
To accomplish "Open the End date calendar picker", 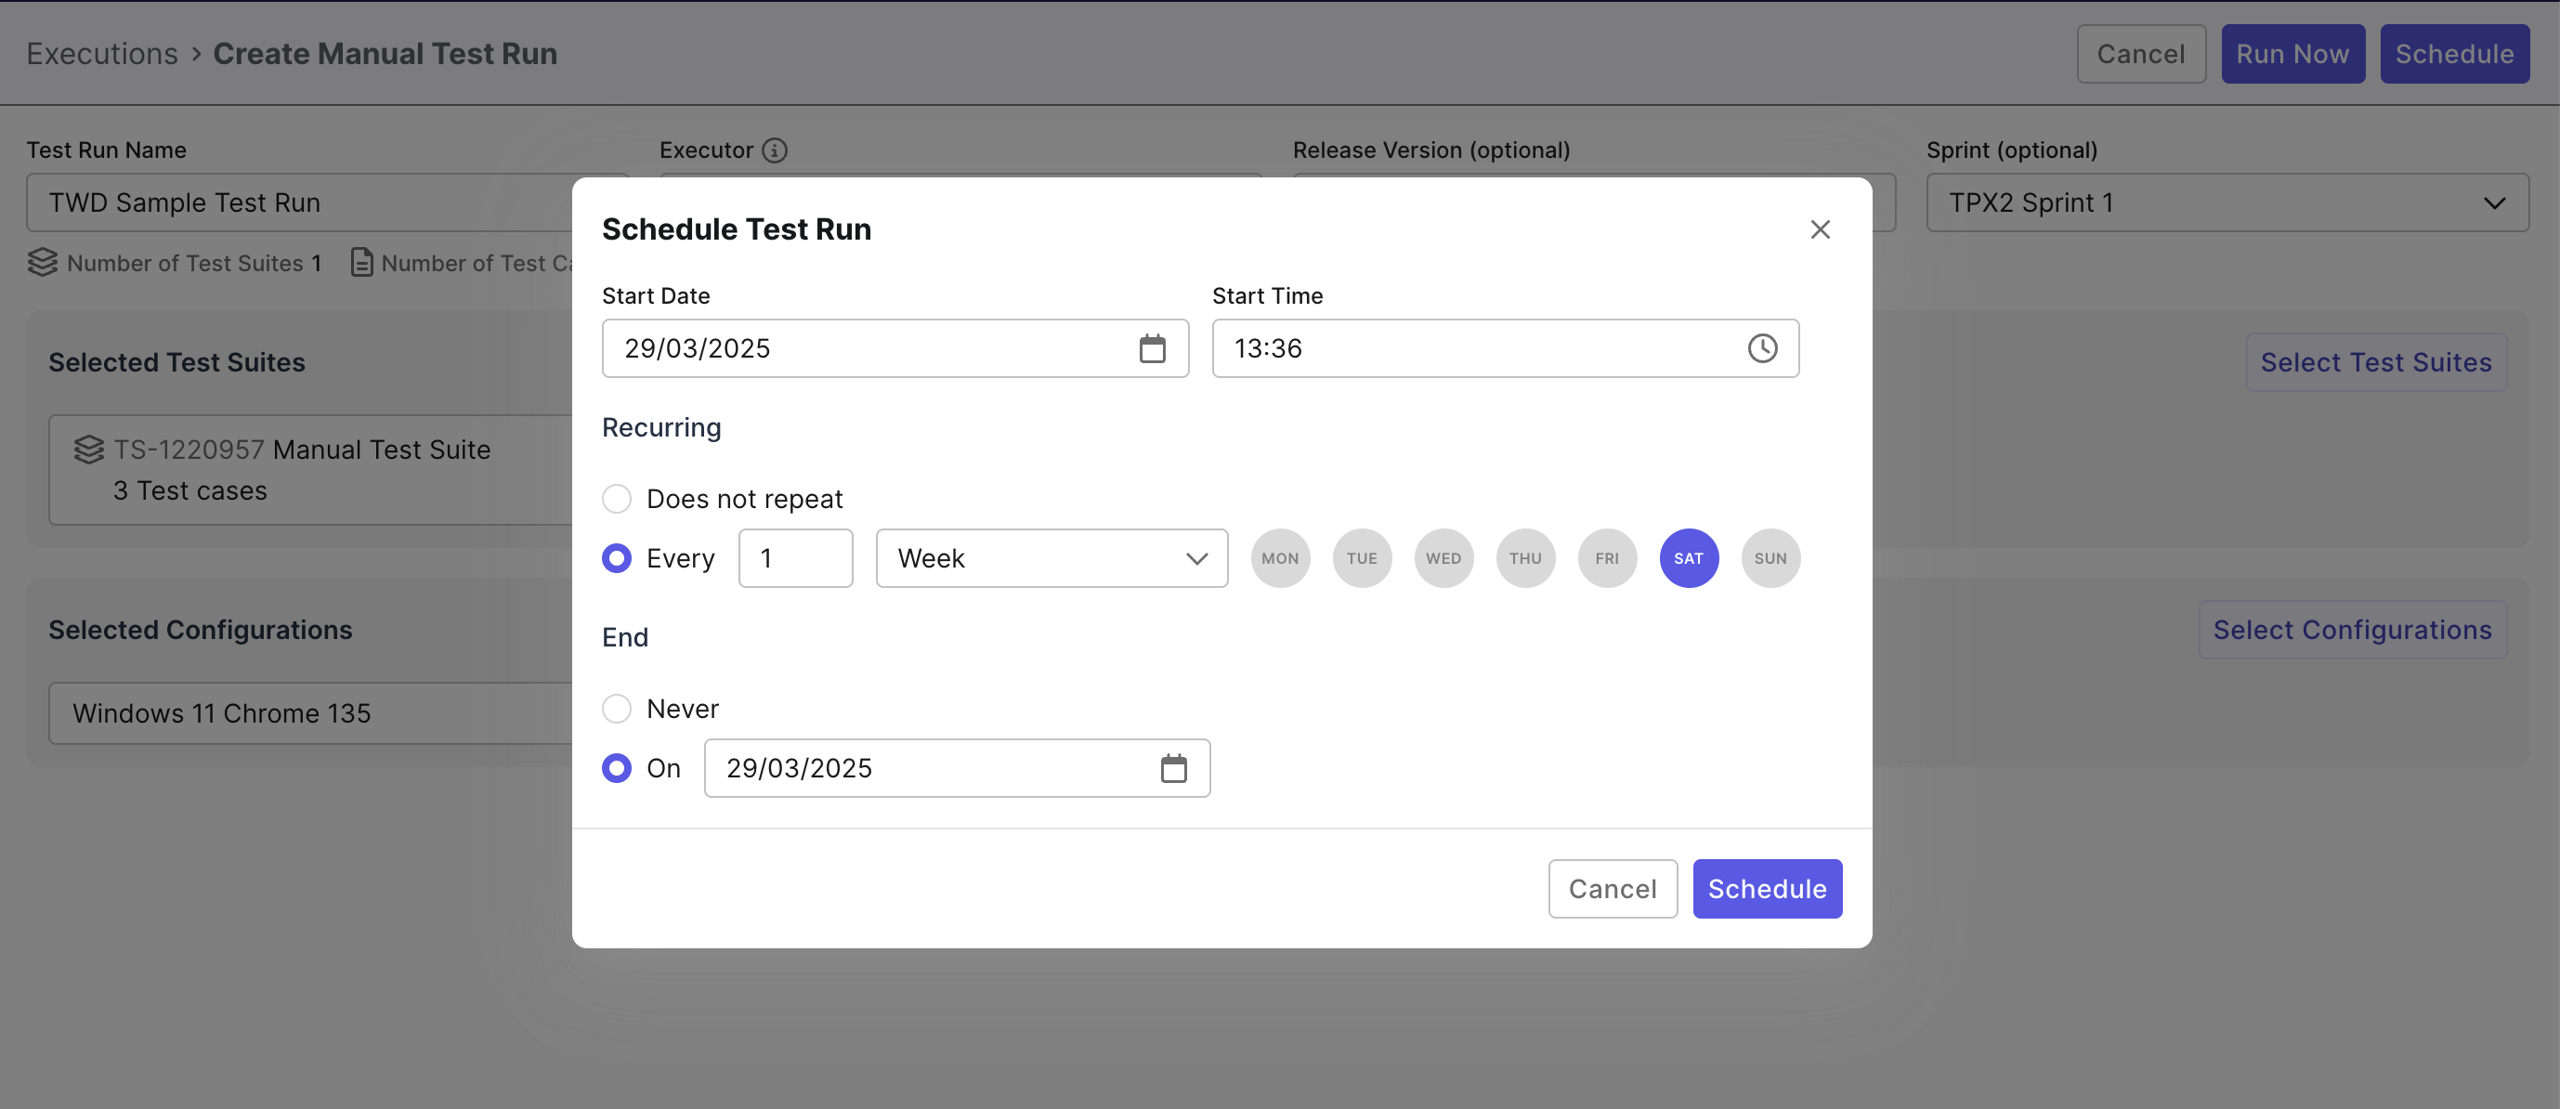I will click(x=1175, y=768).
